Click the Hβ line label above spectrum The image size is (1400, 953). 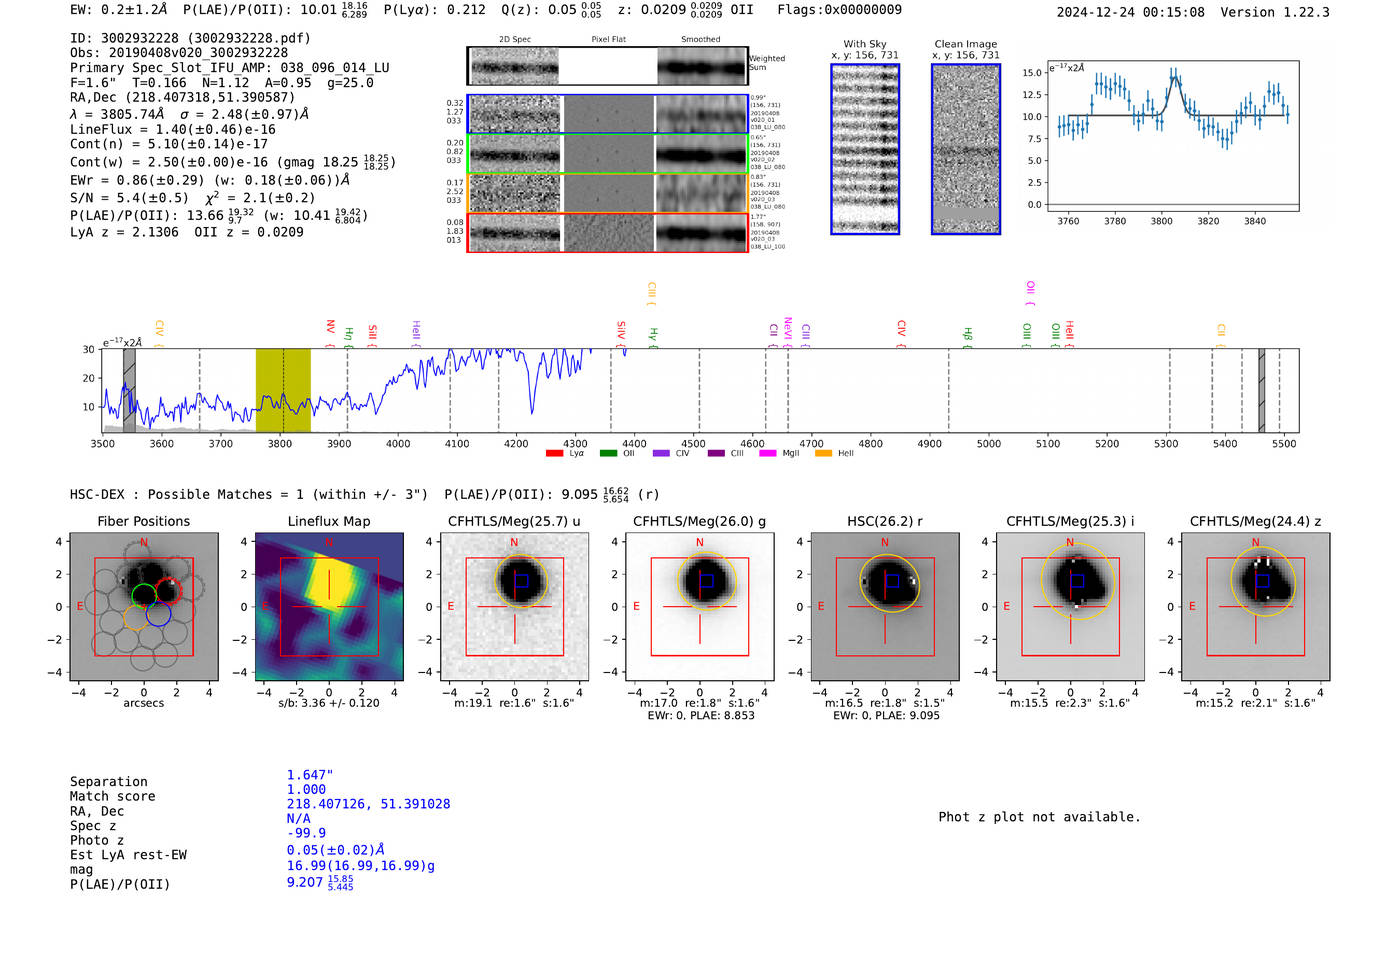click(967, 336)
